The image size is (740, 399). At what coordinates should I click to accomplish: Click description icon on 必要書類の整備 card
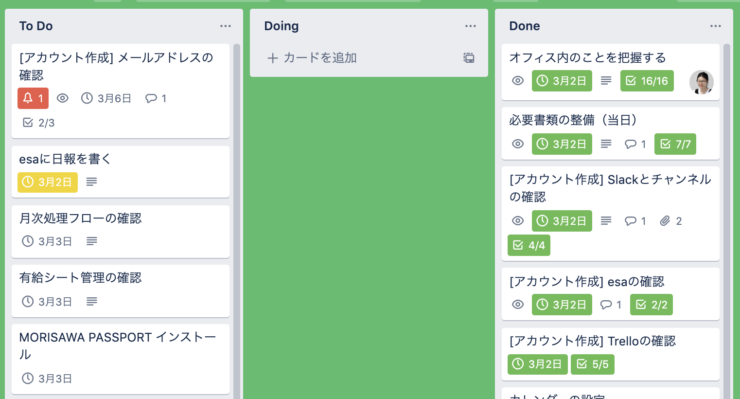[x=606, y=144]
